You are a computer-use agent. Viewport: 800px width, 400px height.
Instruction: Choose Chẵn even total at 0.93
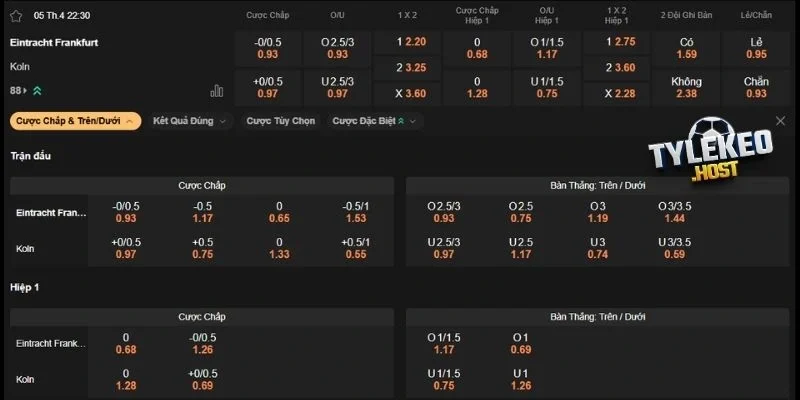point(756,87)
